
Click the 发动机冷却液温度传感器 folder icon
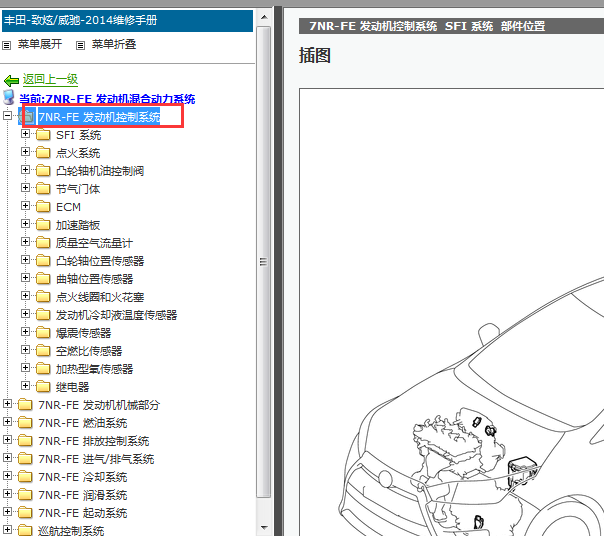pyautogui.click(x=43, y=315)
